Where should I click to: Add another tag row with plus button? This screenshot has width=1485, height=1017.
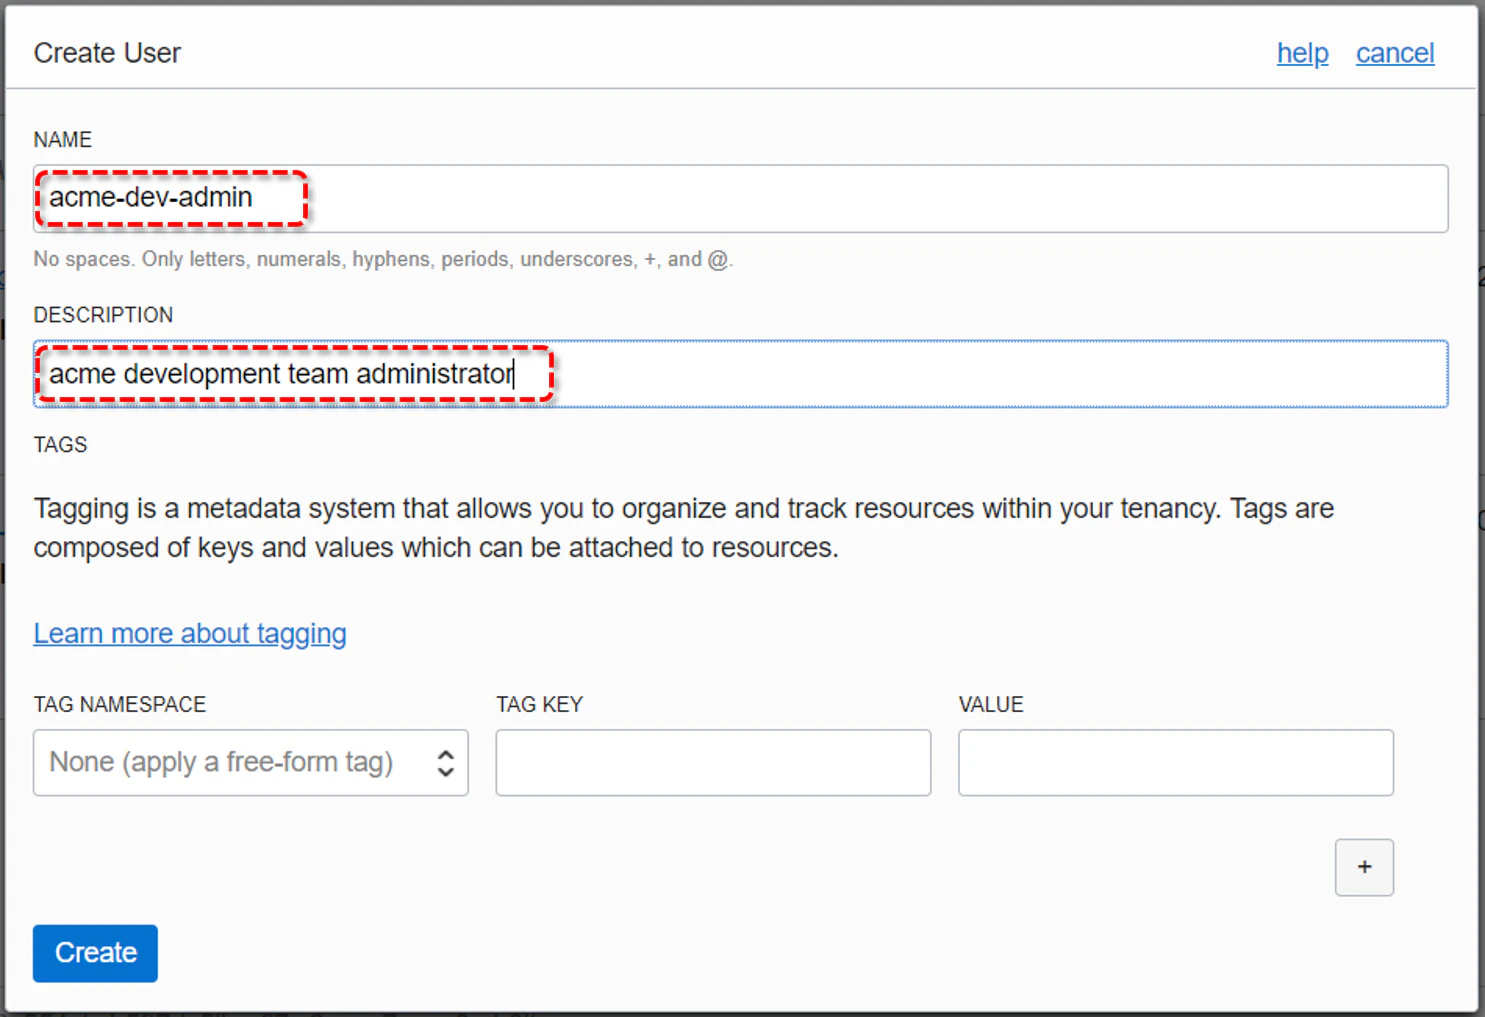1364,867
